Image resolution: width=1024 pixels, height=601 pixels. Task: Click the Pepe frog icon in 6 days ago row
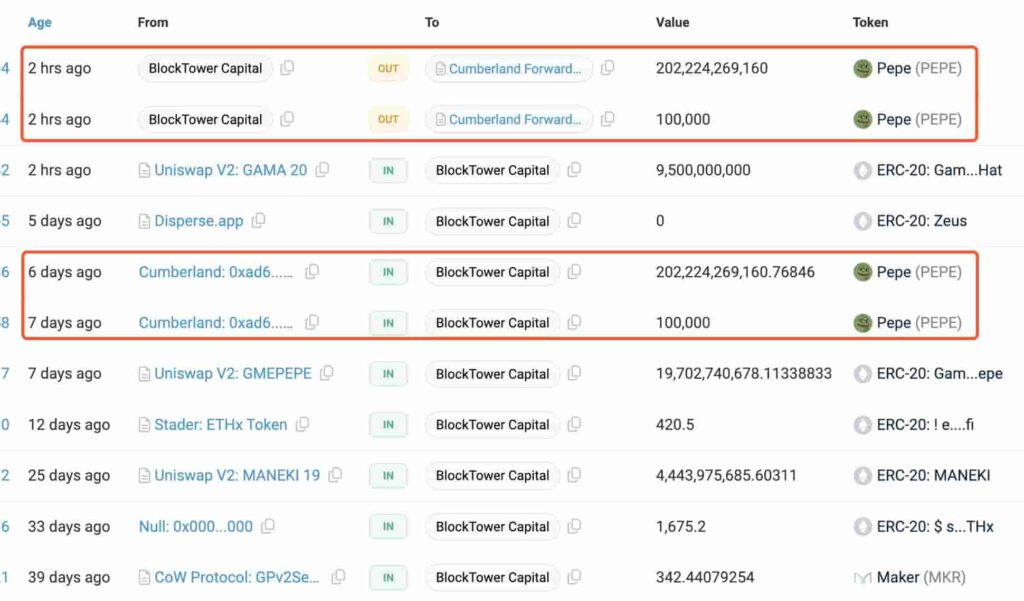click(863, 272)
